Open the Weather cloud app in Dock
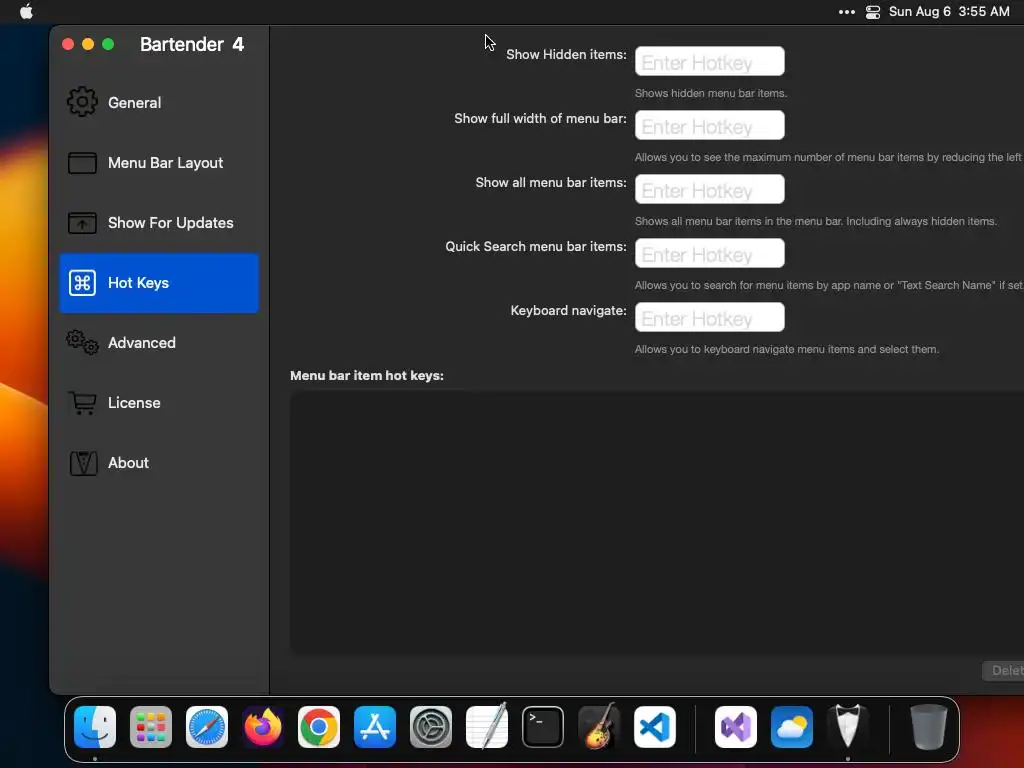1024x768 pixels. pos(792,727)
